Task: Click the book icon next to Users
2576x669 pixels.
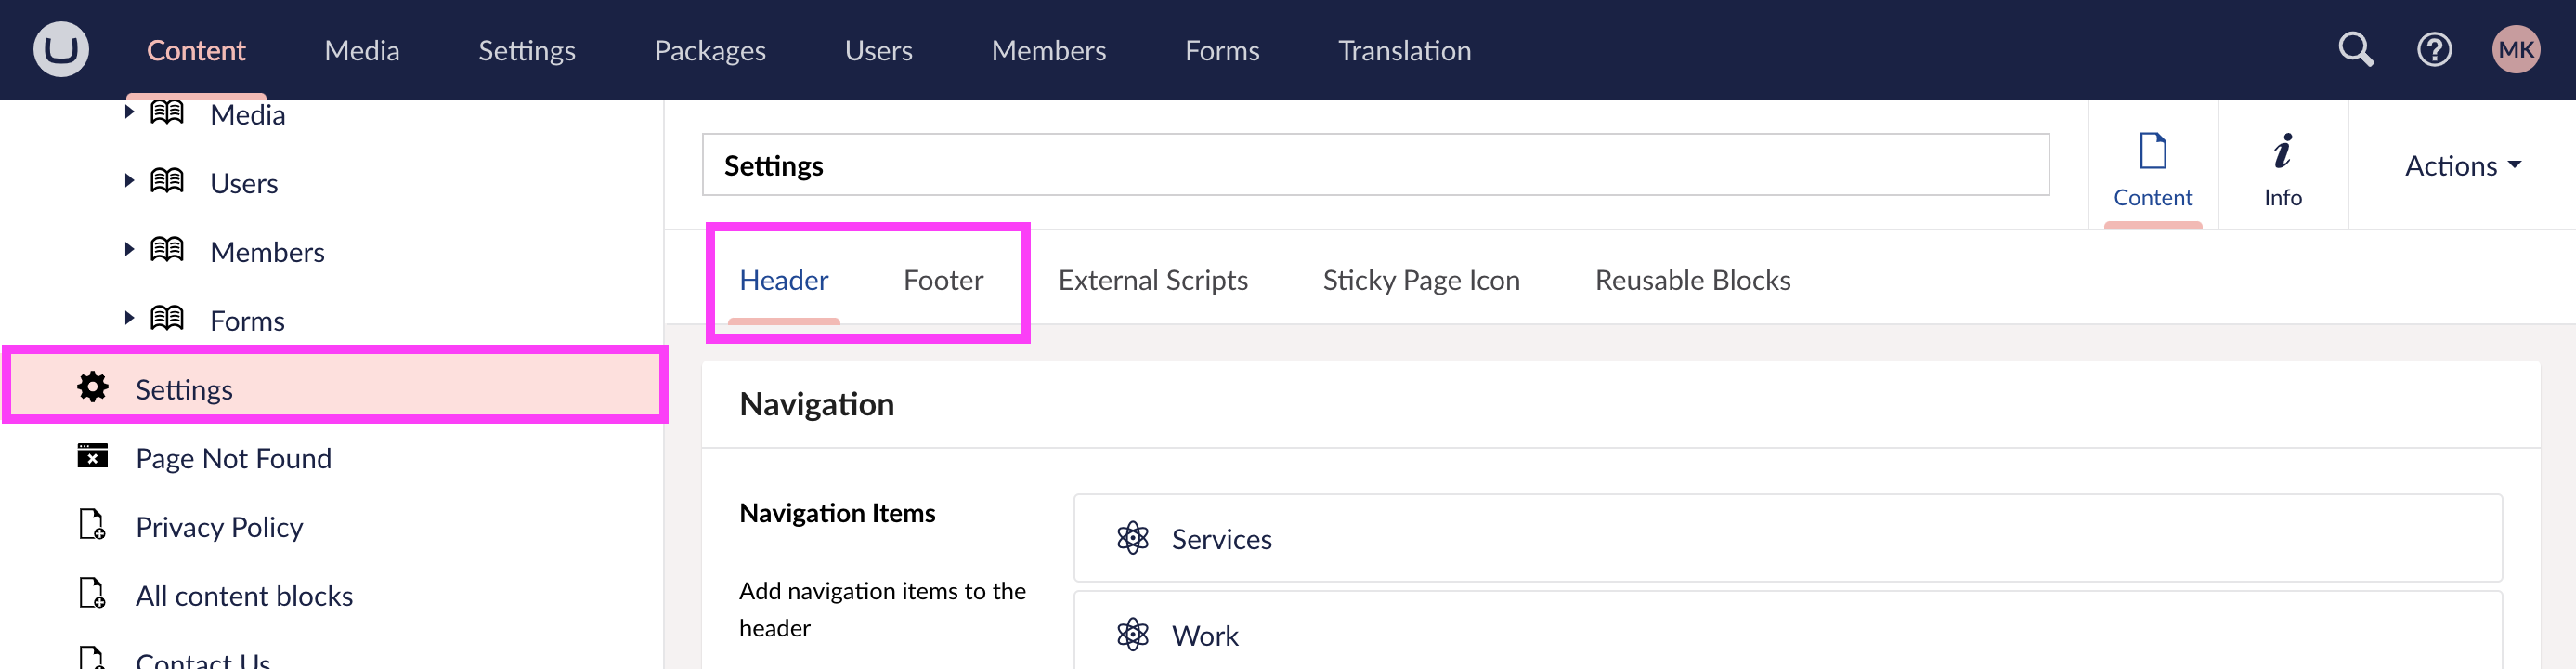Action: tap(167, 181)
